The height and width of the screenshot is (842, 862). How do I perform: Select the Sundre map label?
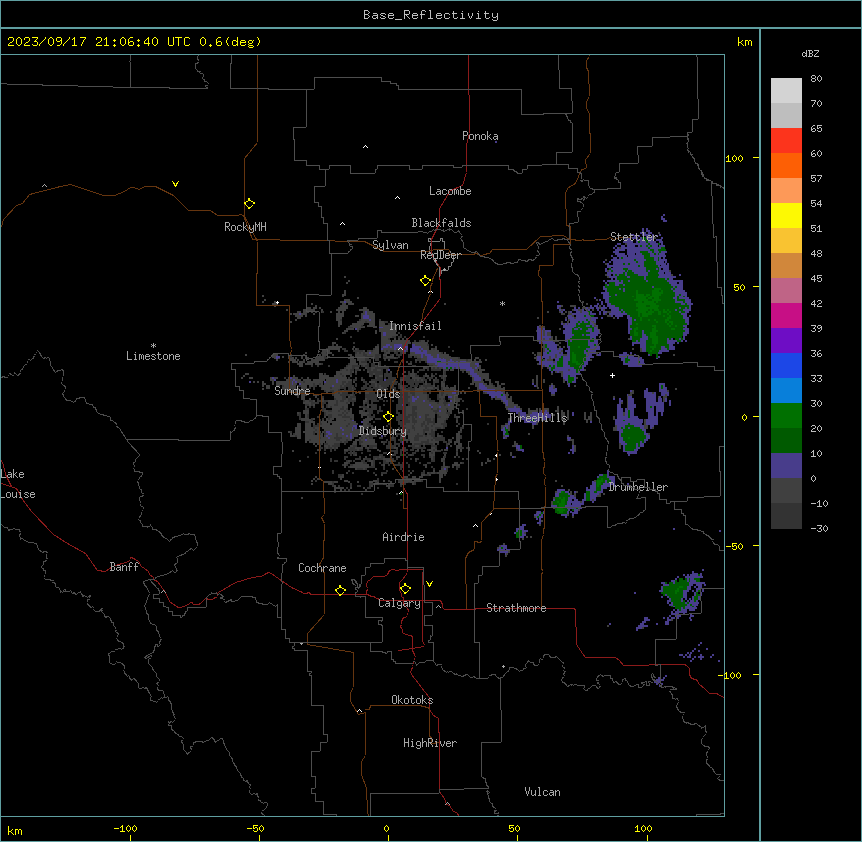292,391
